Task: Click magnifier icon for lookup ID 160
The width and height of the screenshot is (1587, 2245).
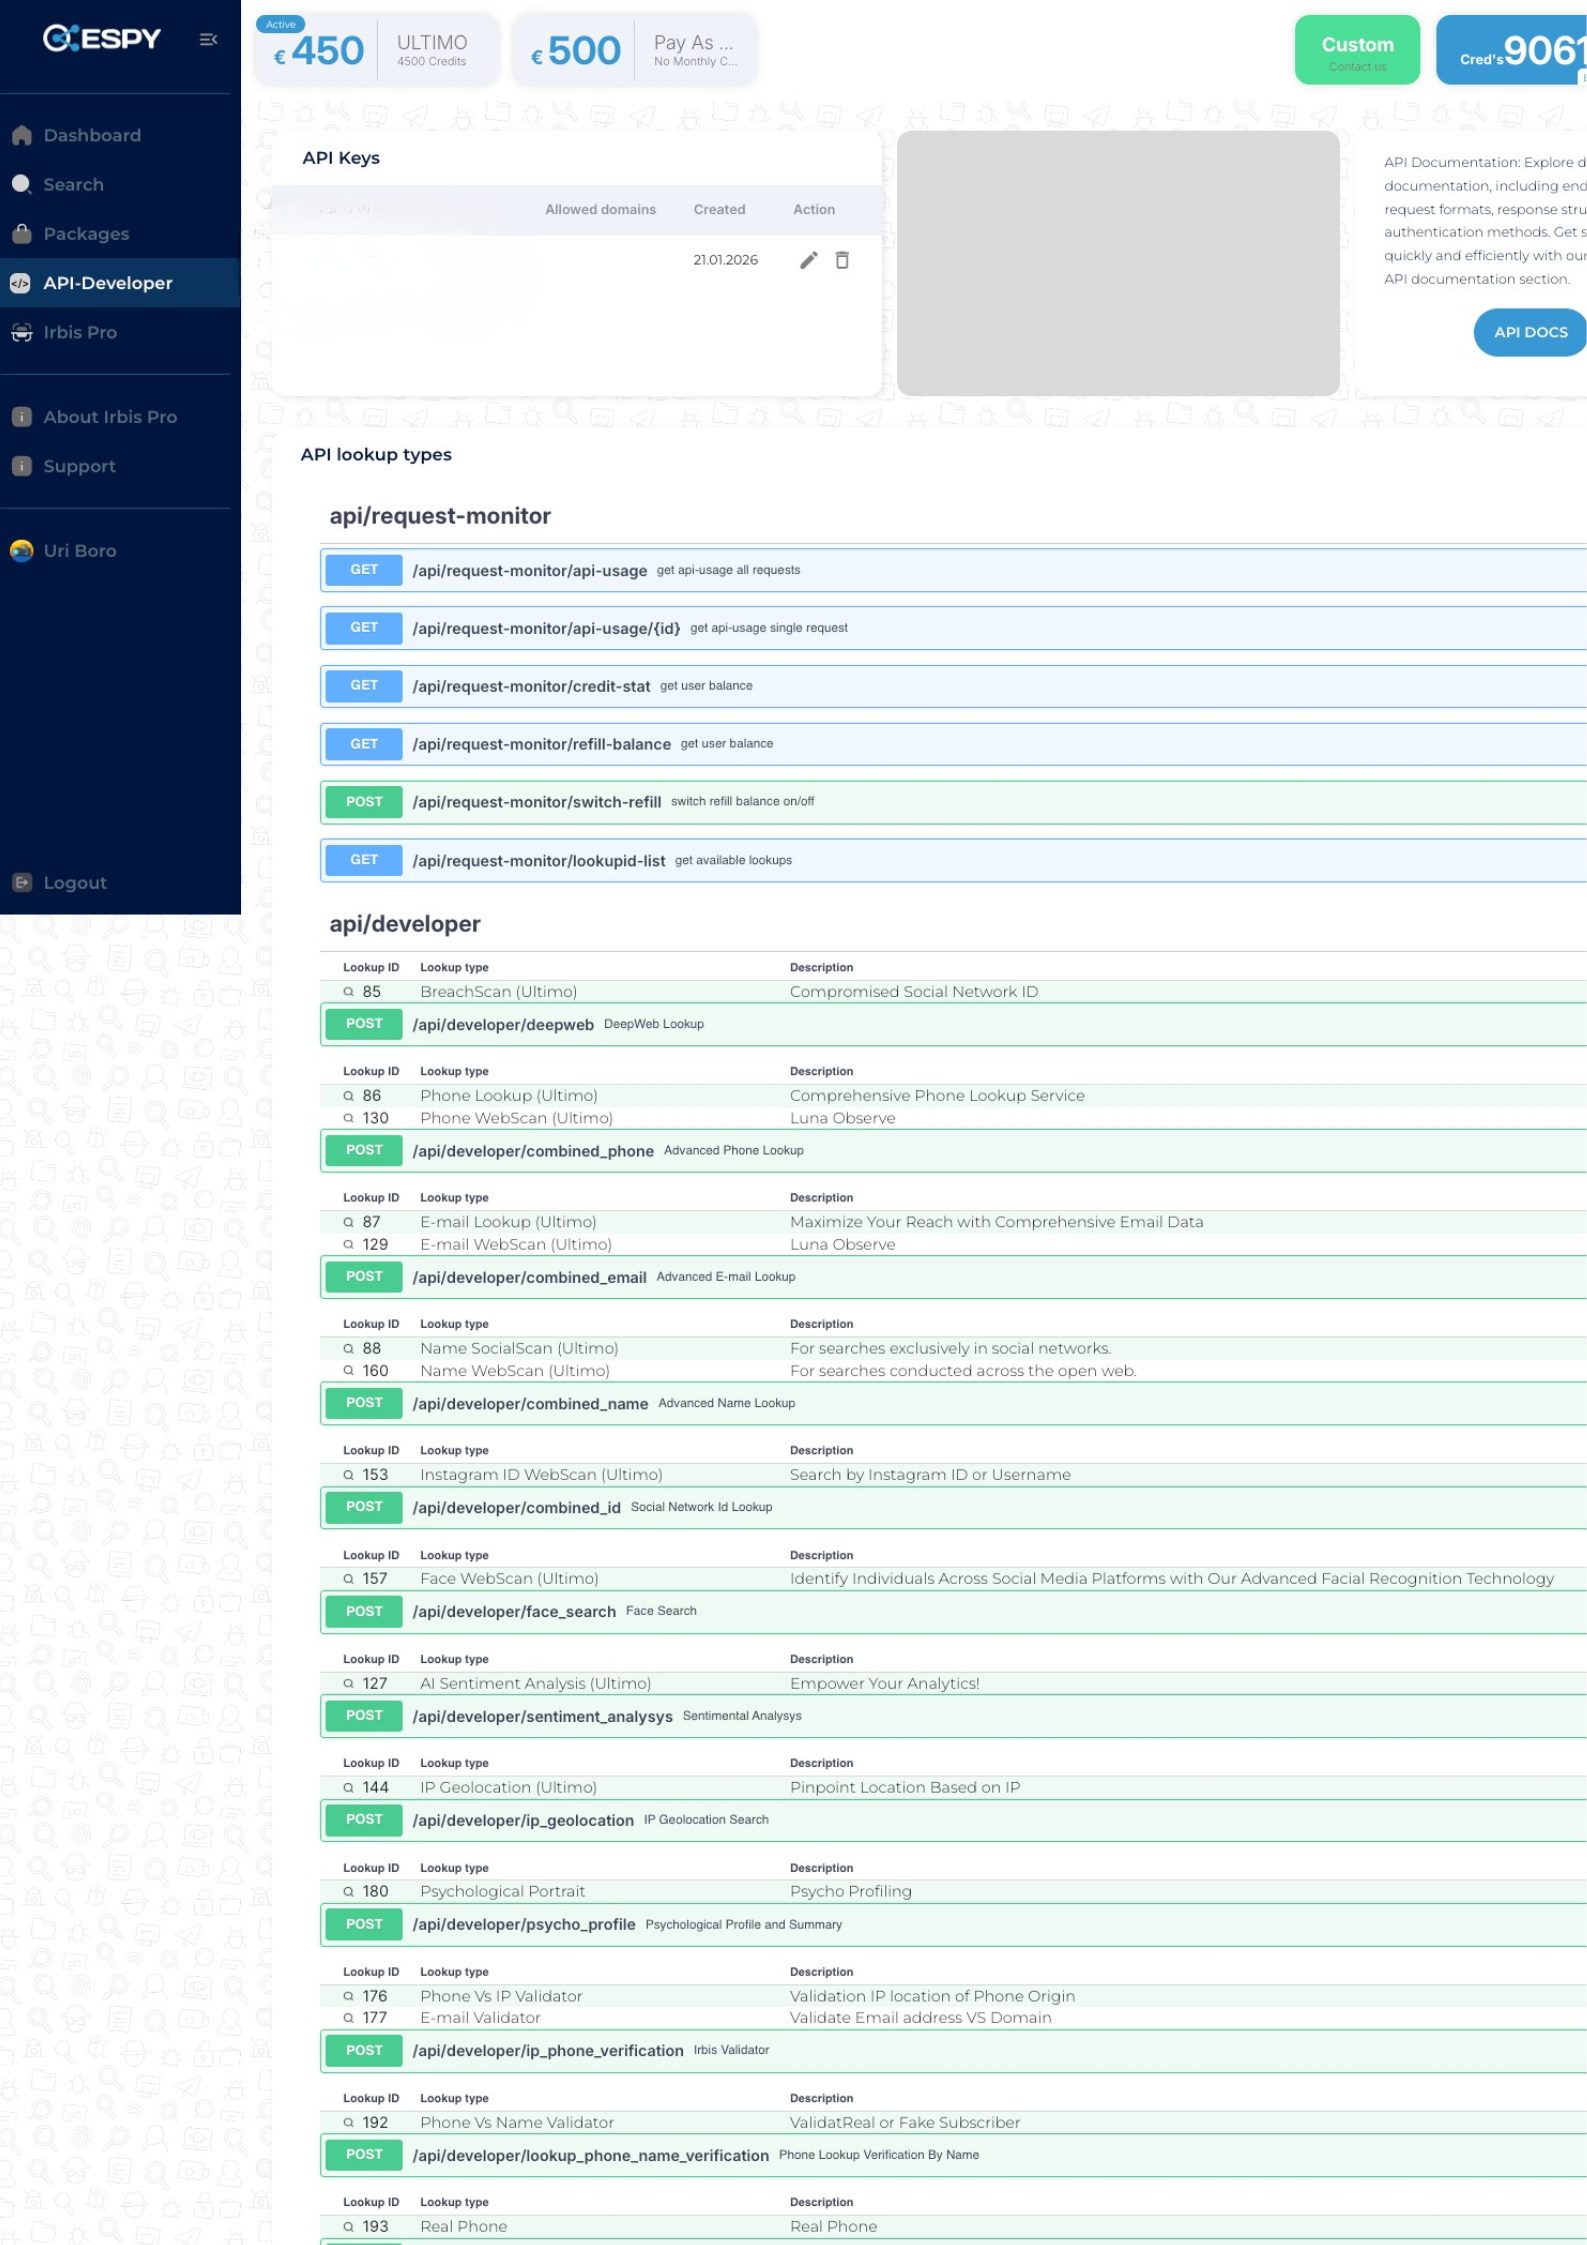Action: [x=349, y=1371]
